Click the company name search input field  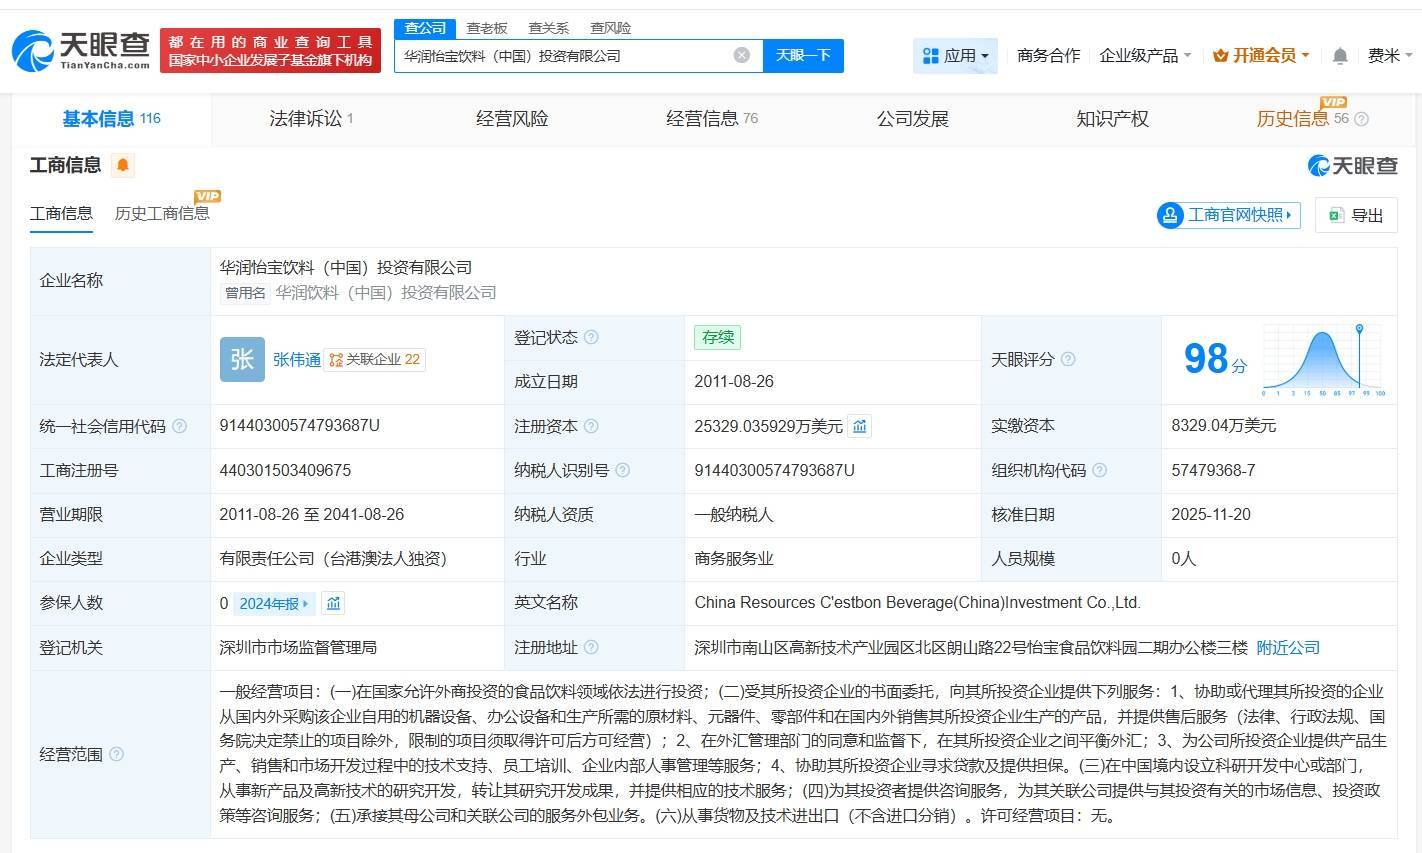tap(565, 56)
